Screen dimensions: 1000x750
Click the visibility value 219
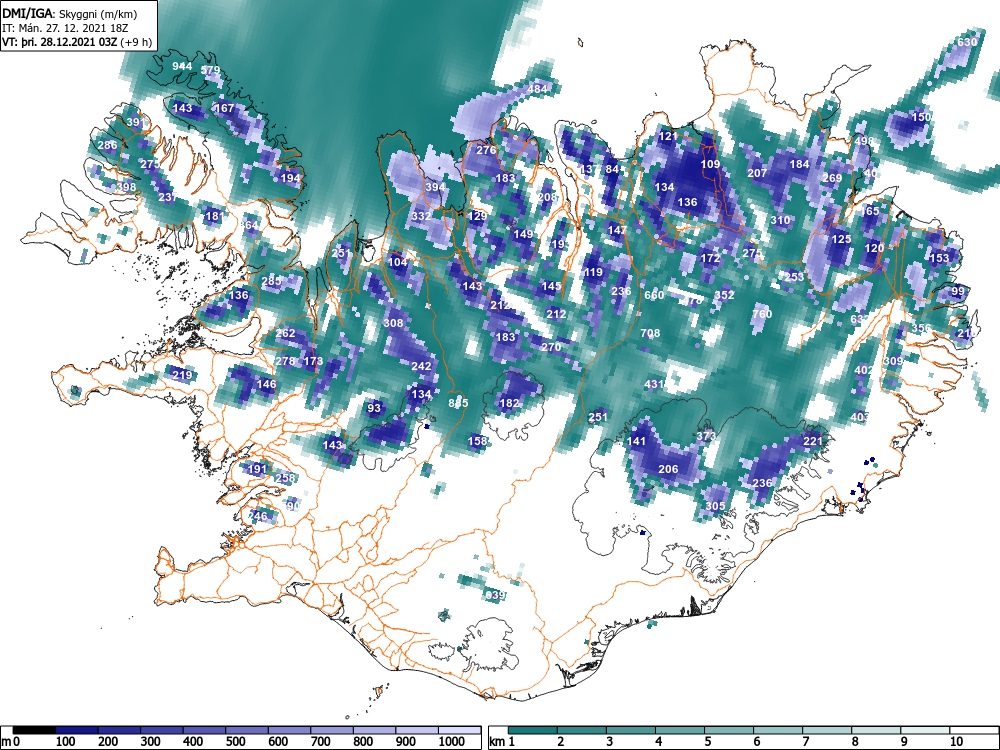[182, 375]
